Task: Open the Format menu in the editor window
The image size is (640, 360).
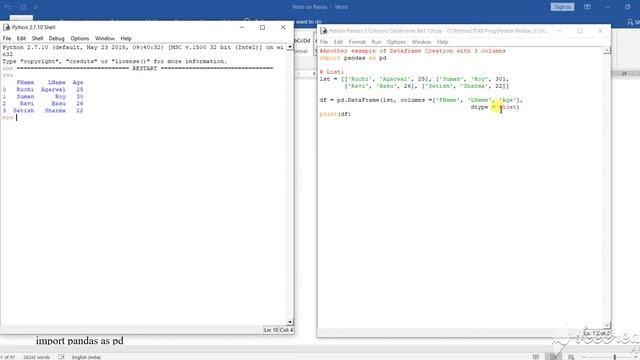Action: (357, 42)
